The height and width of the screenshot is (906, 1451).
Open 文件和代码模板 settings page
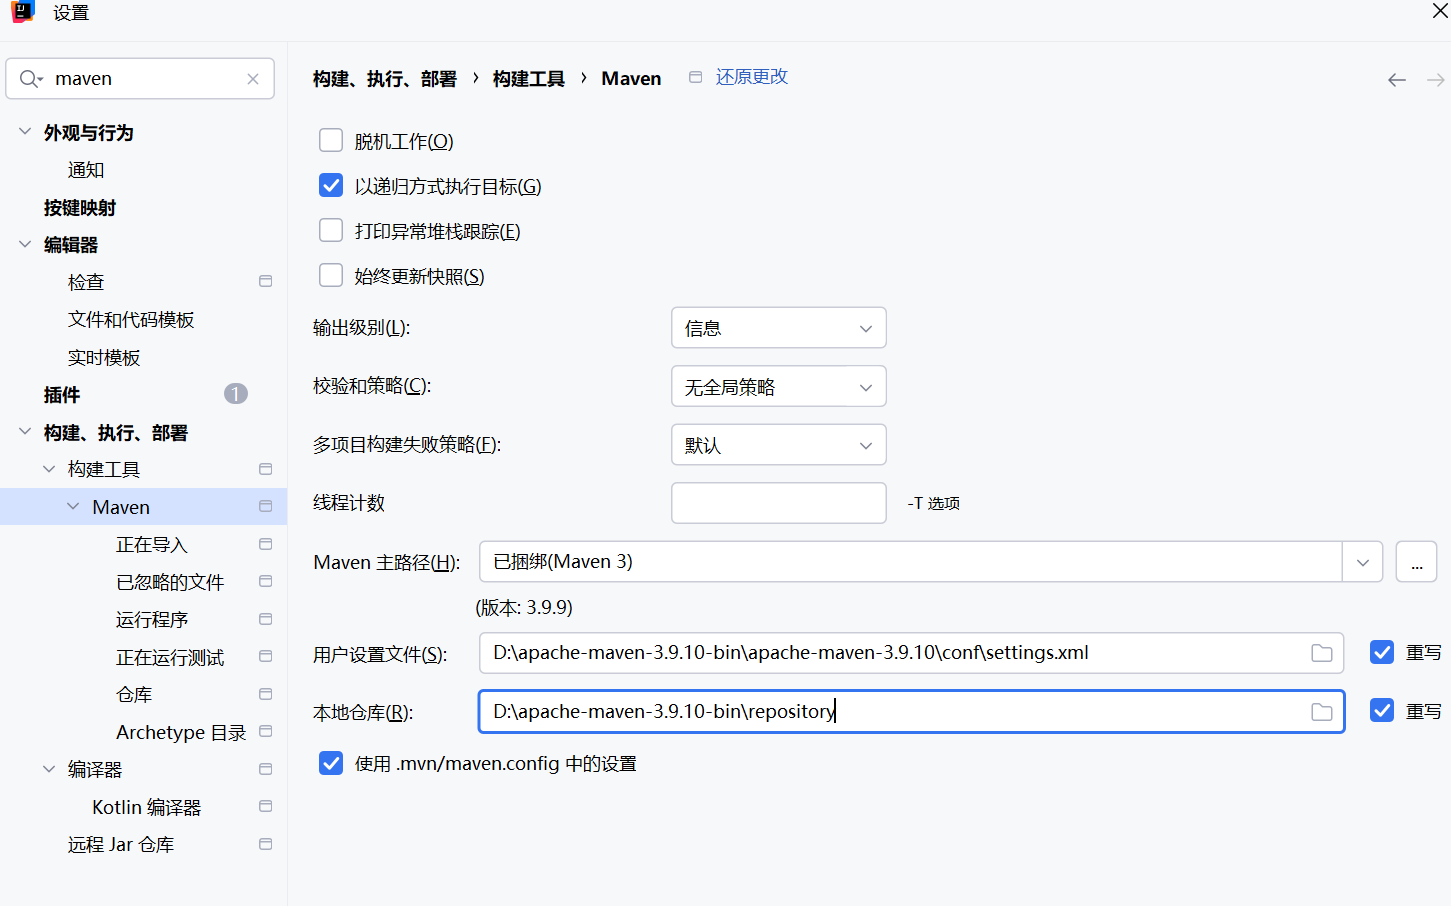pos(131,320)
